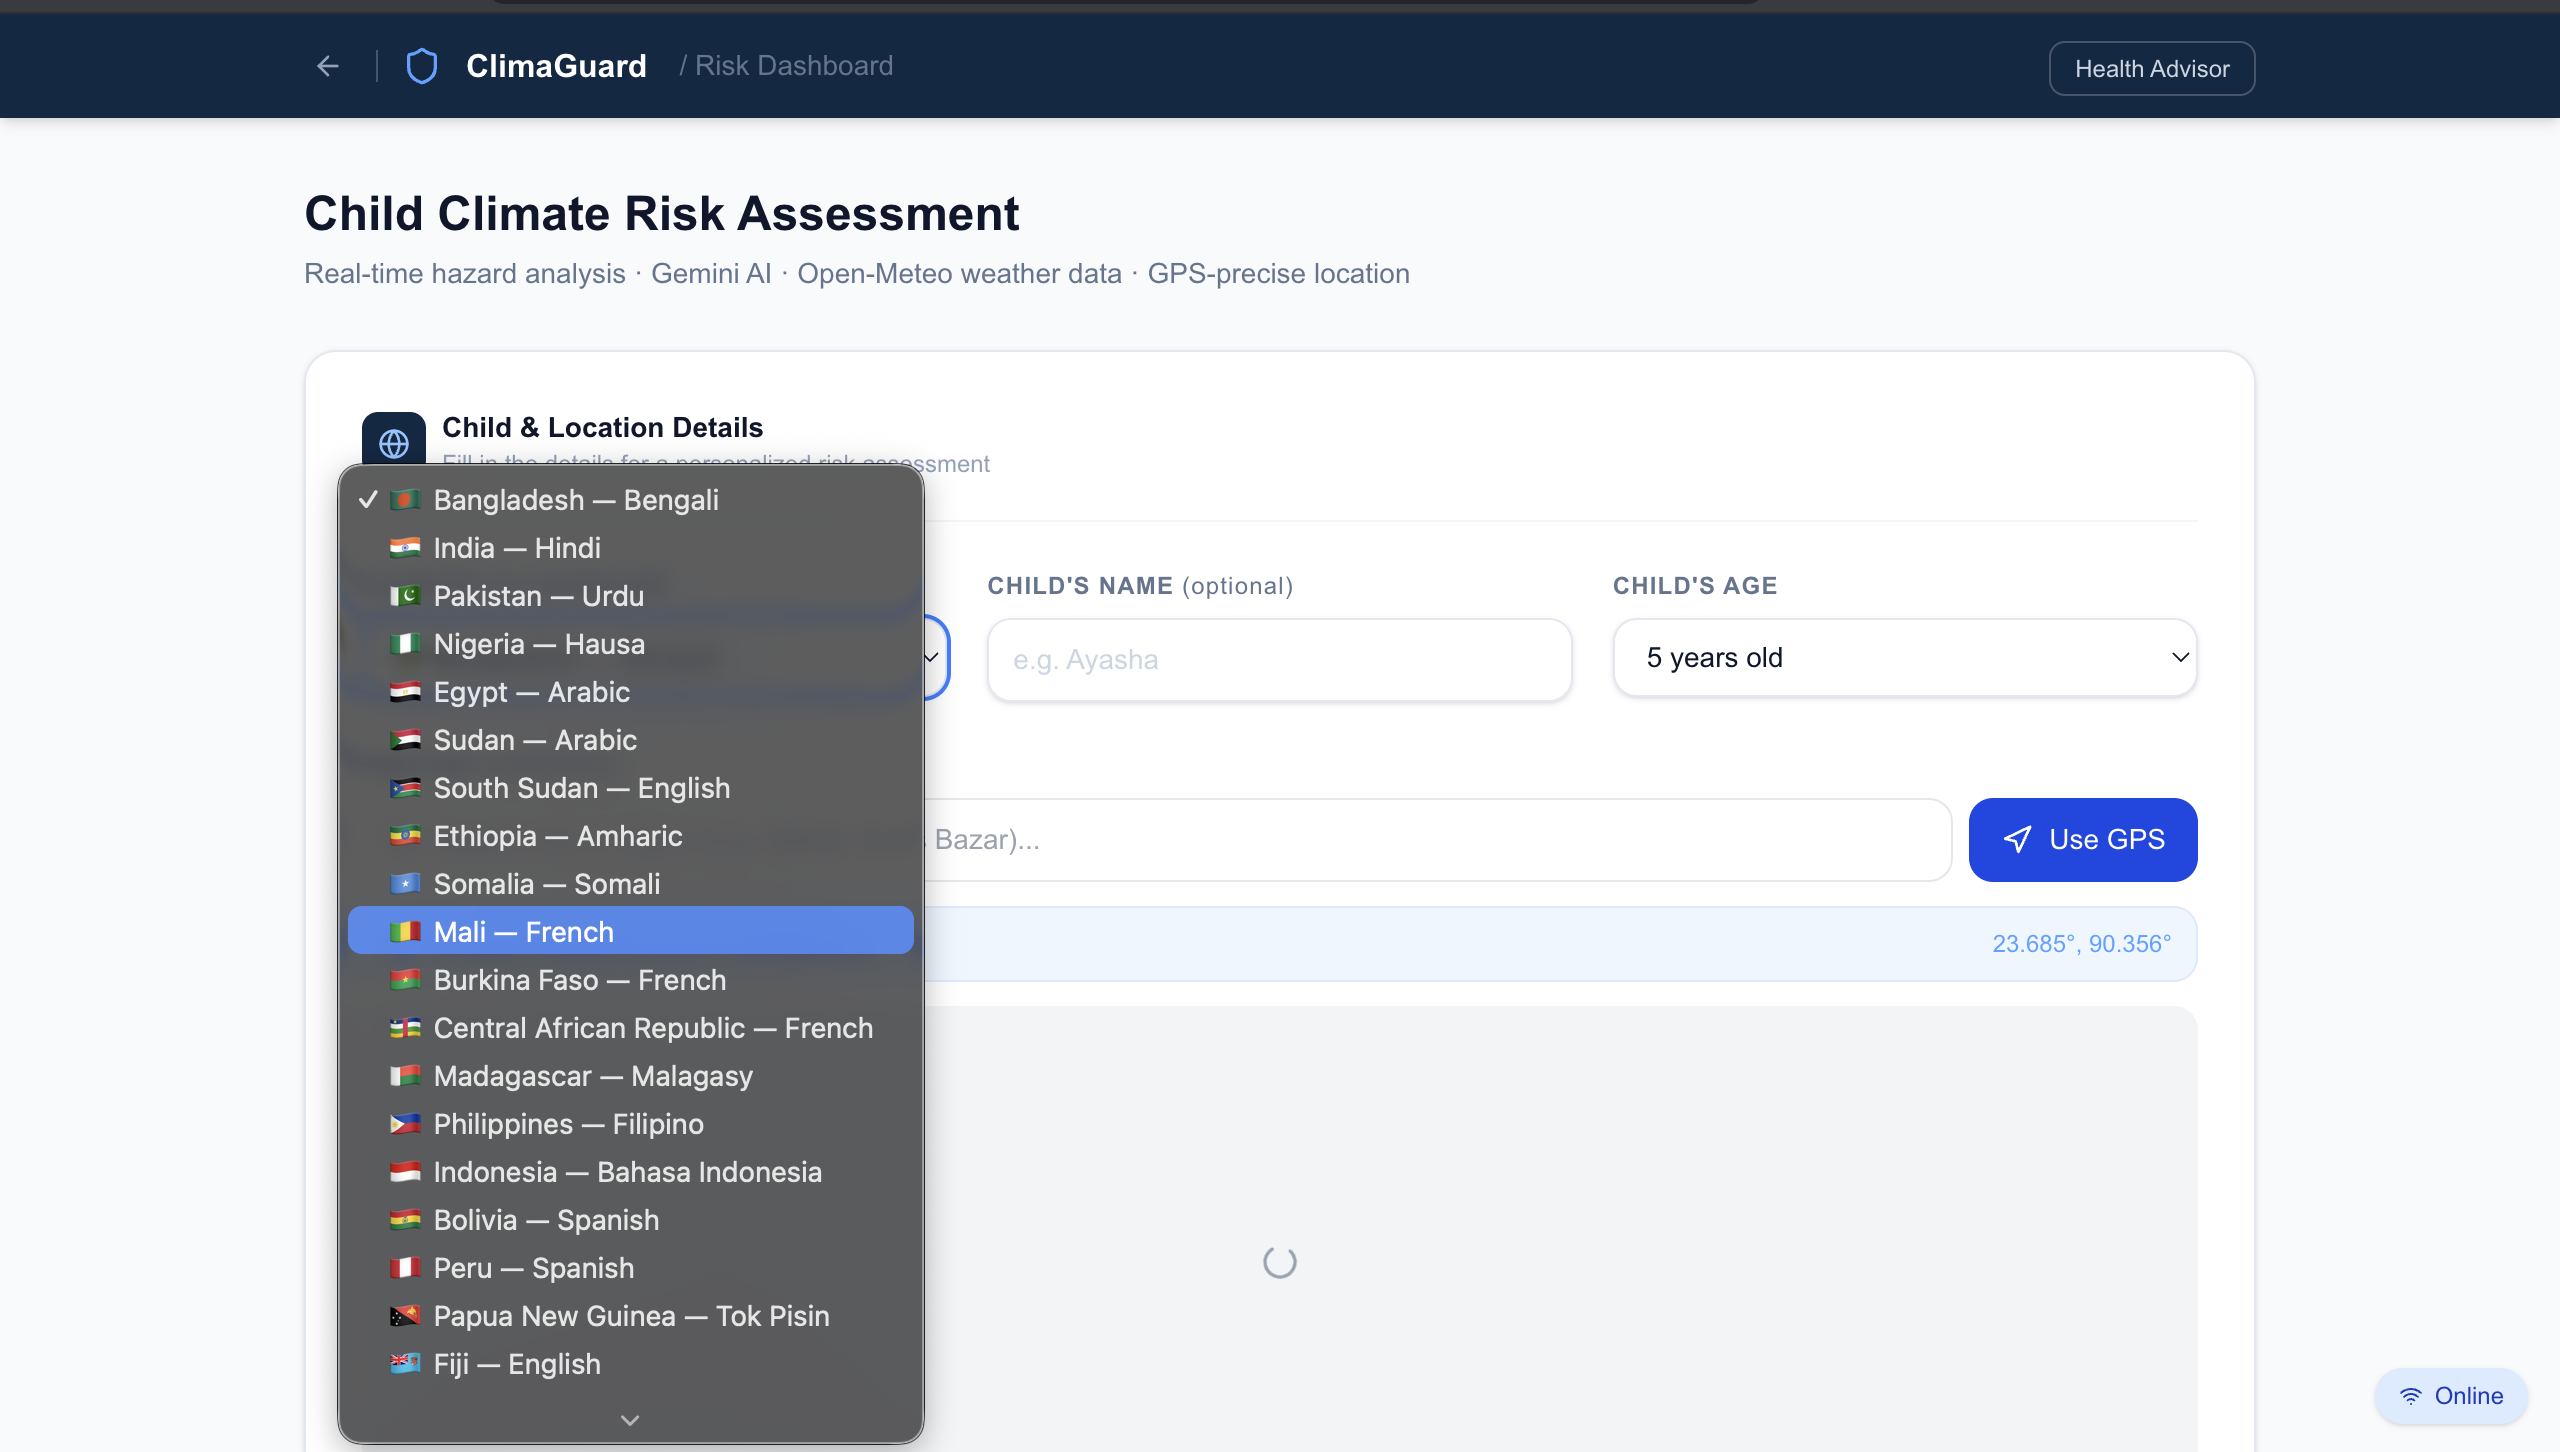This screenshot has height=1452, width=2560.
Task: Click the Risk Dashboard breadcrumb
Action: (x=794, y=66)
